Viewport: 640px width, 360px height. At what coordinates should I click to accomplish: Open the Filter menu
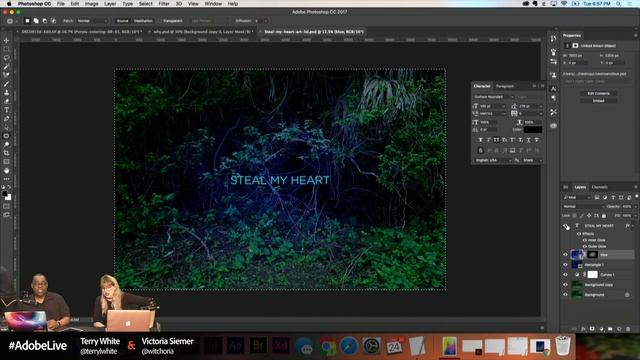[x=164, y=4]
